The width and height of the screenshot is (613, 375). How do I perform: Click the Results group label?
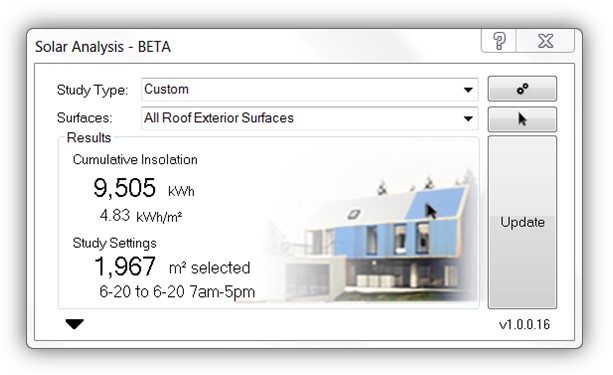89,138
